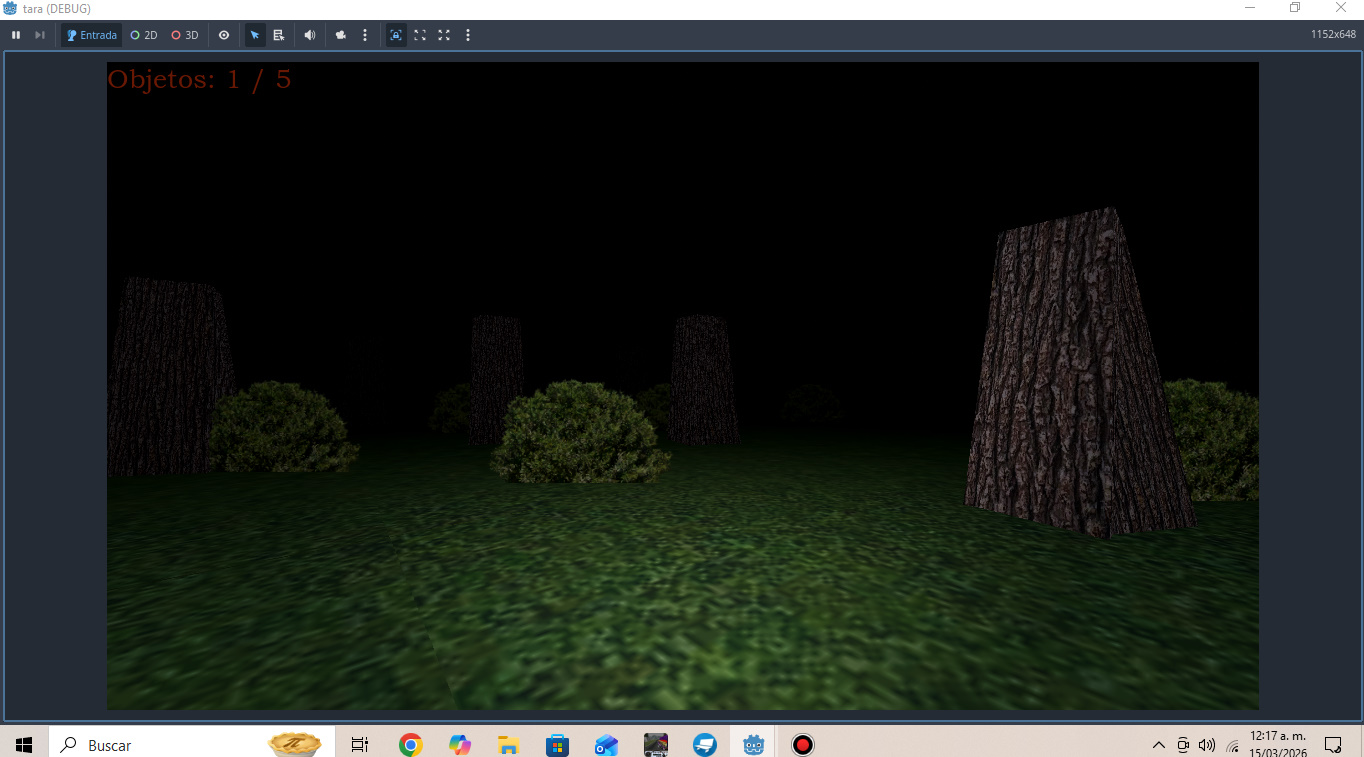Click the pie image in search box
This screenshot has width=1364, height=757.
point(295,745)
